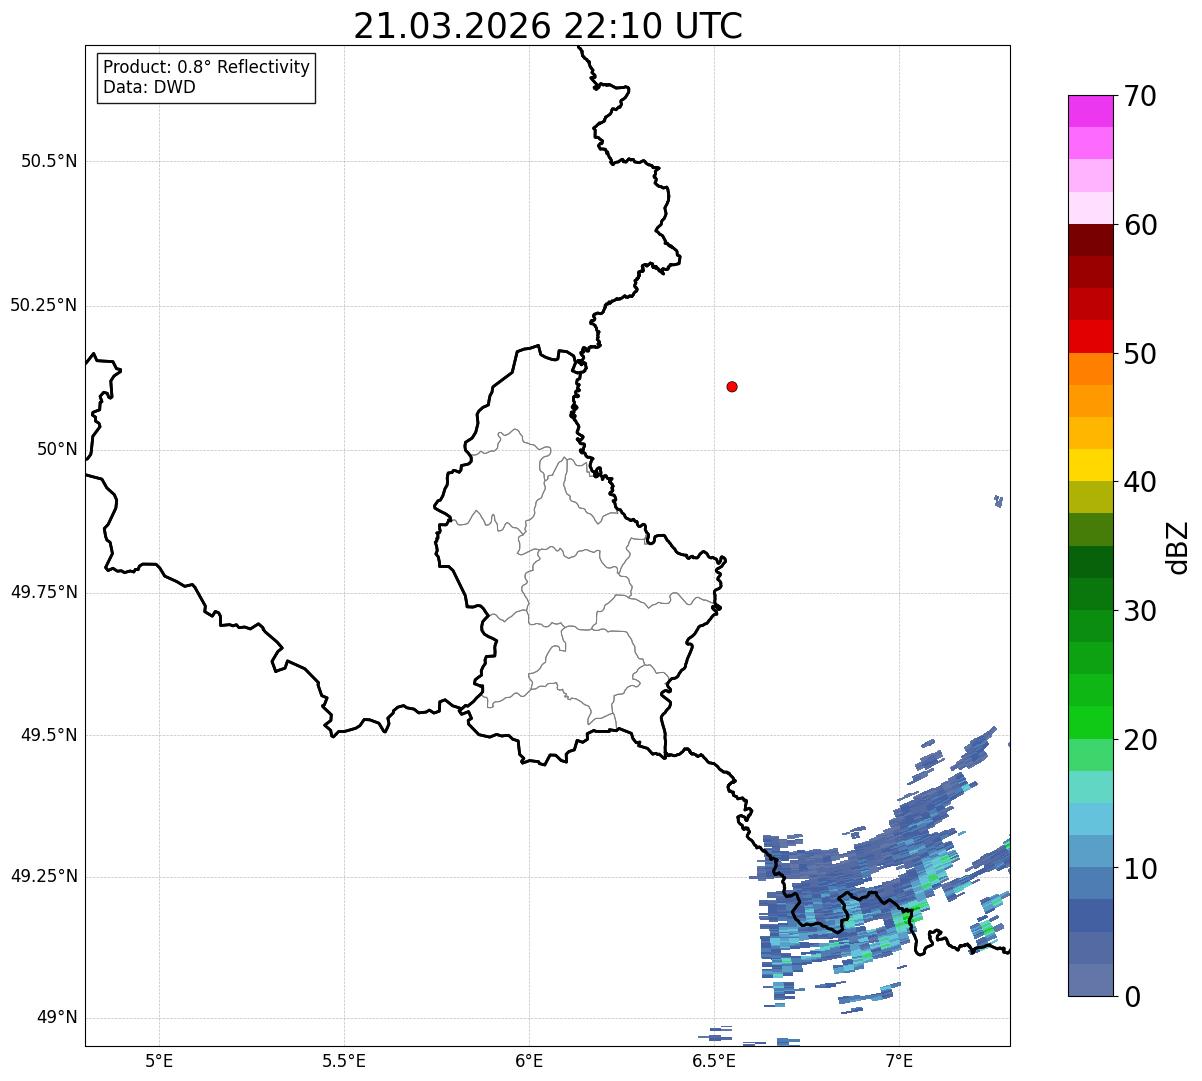The height and width of the screenshot is (1081, 1202).
Task: Click the slate blue bottom colorbar swatch
Action: pos(1091,980)
